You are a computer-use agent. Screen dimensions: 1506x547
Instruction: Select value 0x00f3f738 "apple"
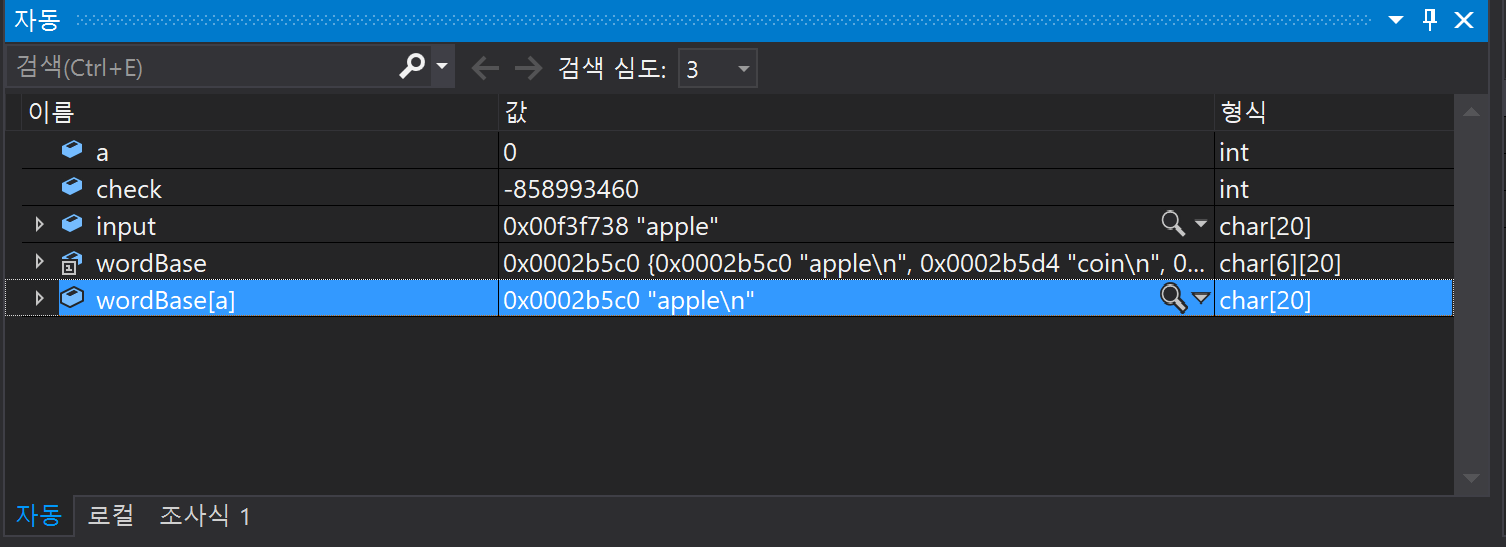coord(611,226)
